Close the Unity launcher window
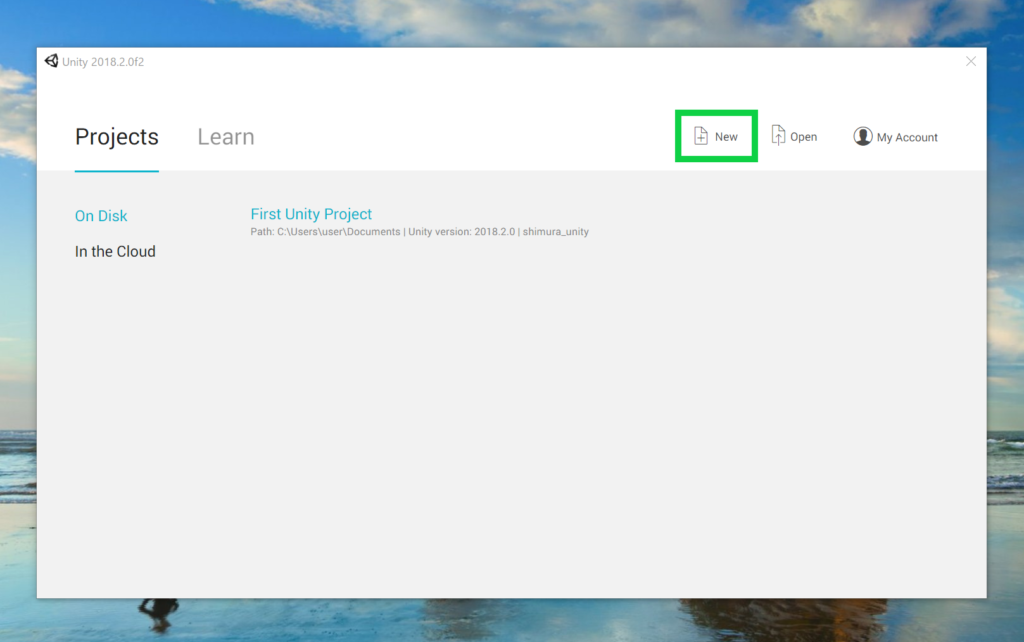The width and height of the screenshot is (1024, 642). pos(970,61)
